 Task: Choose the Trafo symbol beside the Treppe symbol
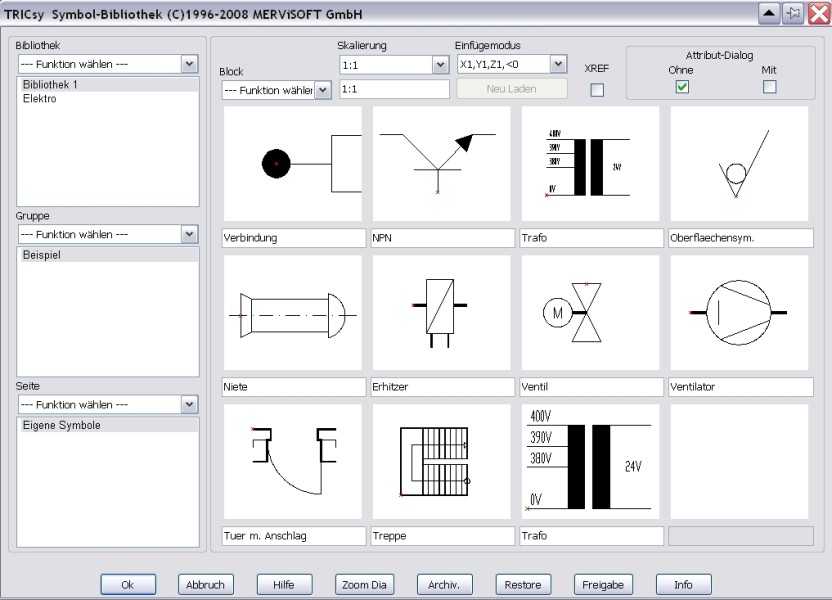pyautogui.click(x=591, y=462)
